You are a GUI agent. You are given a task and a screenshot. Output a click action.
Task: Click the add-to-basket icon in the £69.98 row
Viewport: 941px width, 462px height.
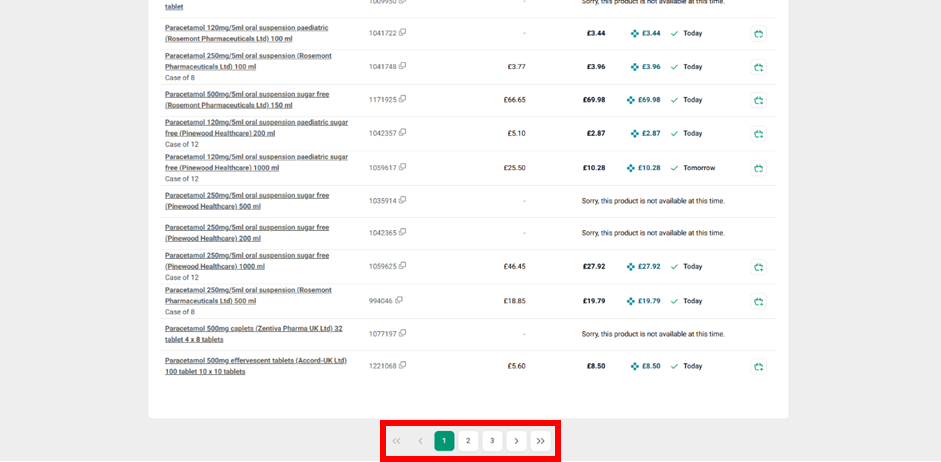(x=758, y=100)
